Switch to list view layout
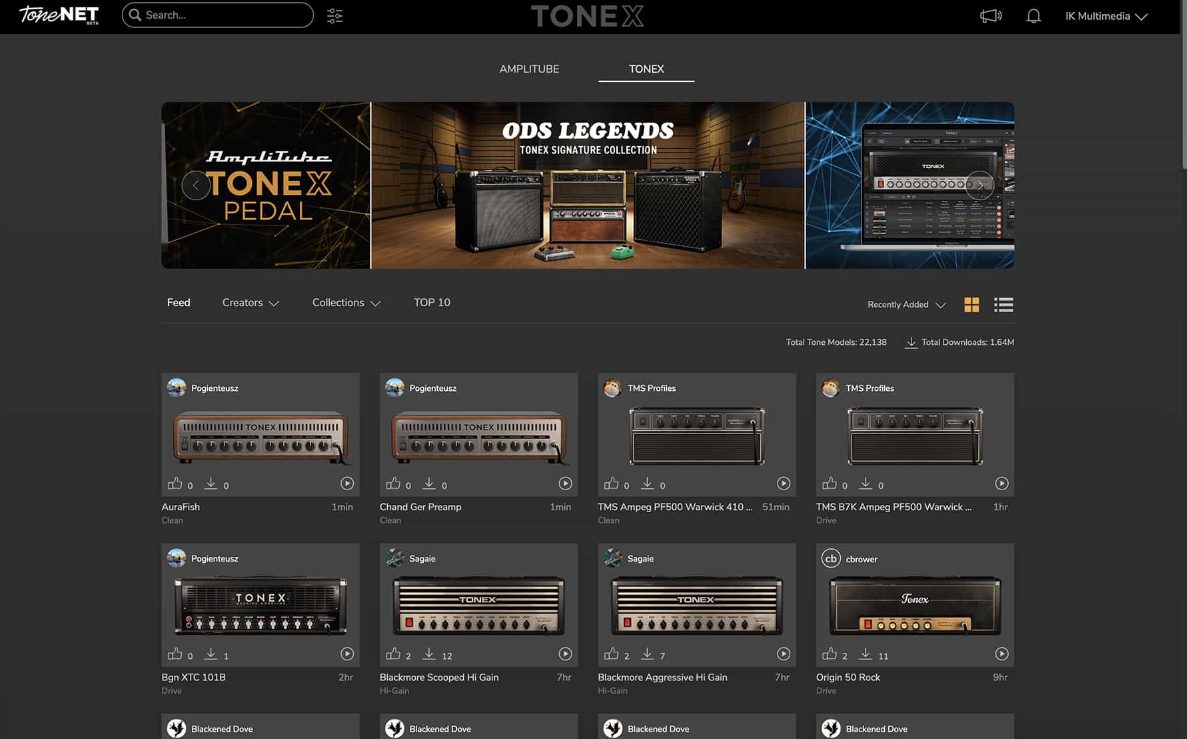Screen dimensions: 1187x739 [1004, 305]
